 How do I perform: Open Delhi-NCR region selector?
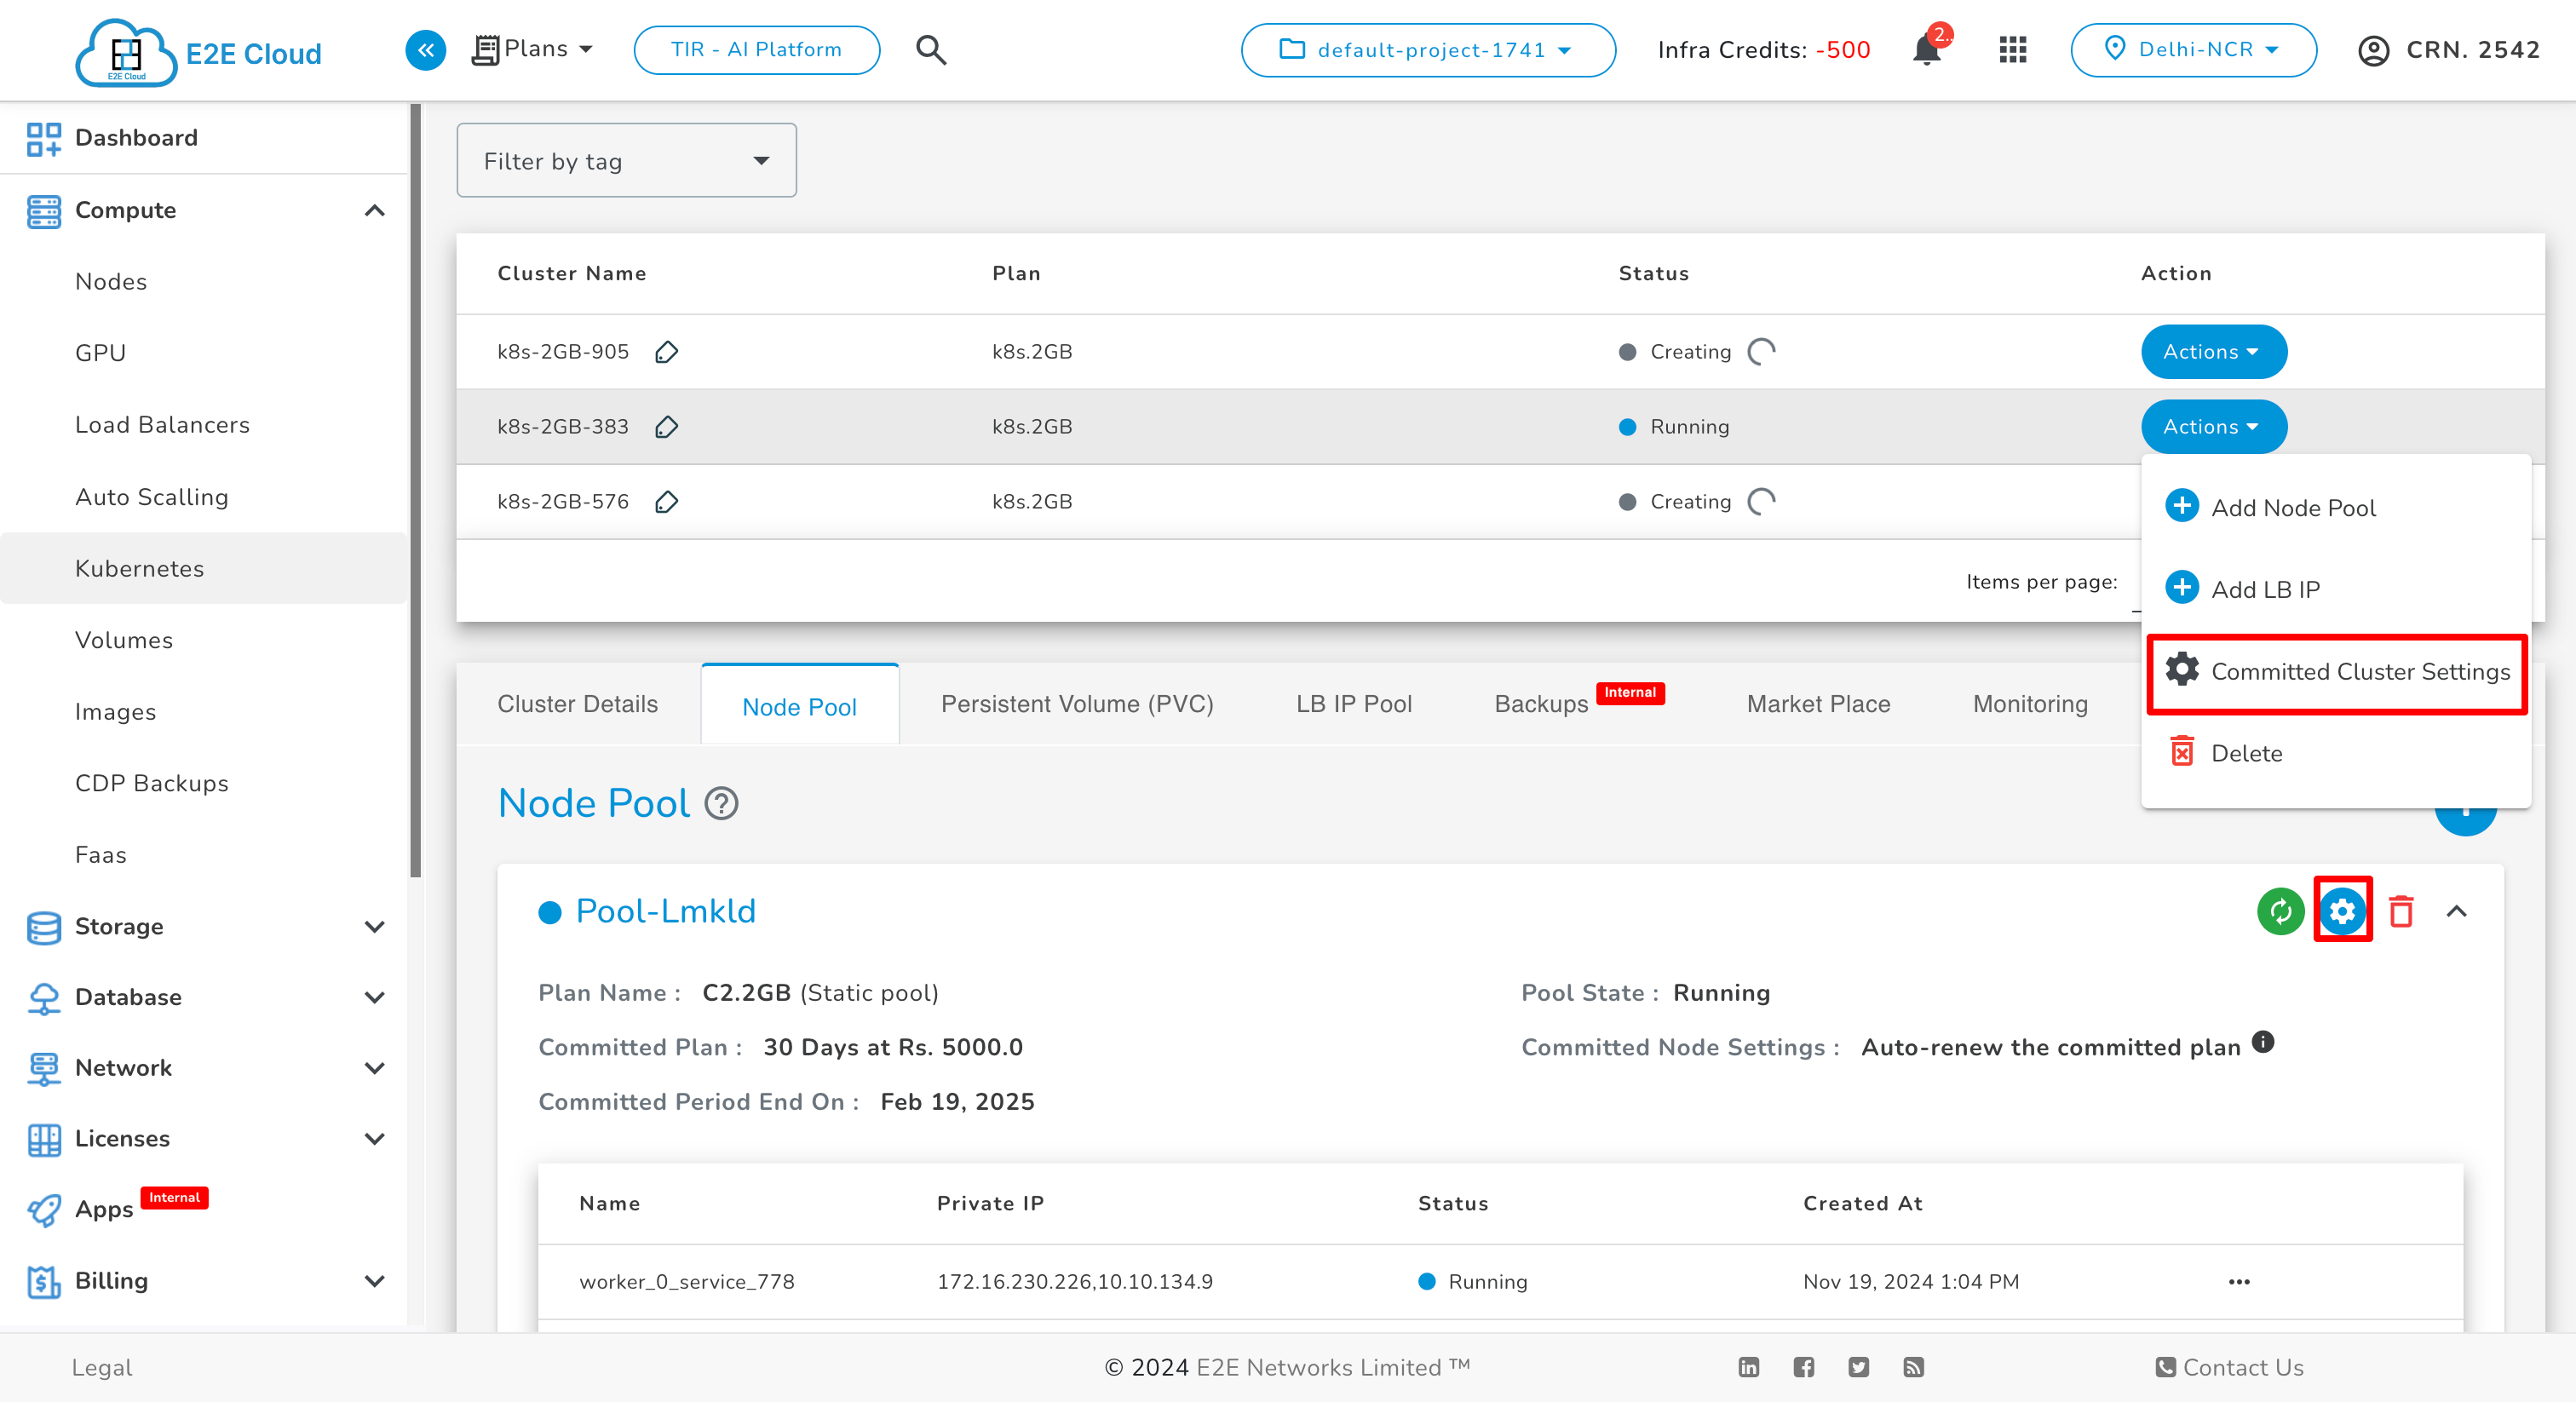(2193, 50)
